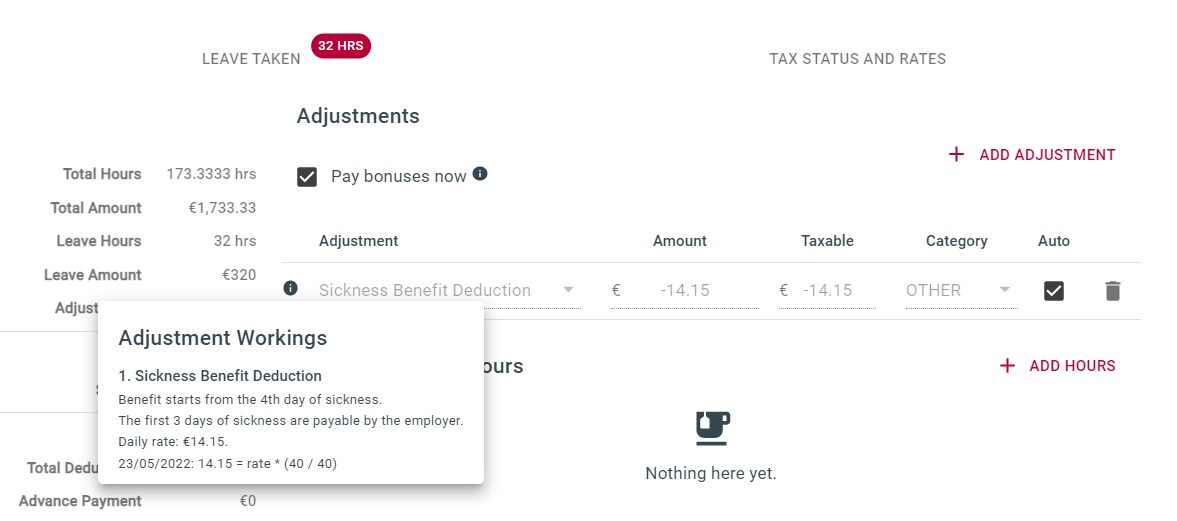Uncheck the Pay bonuses now checkbox
Viewport: 1177px width, 521px height.
point(307,177)
